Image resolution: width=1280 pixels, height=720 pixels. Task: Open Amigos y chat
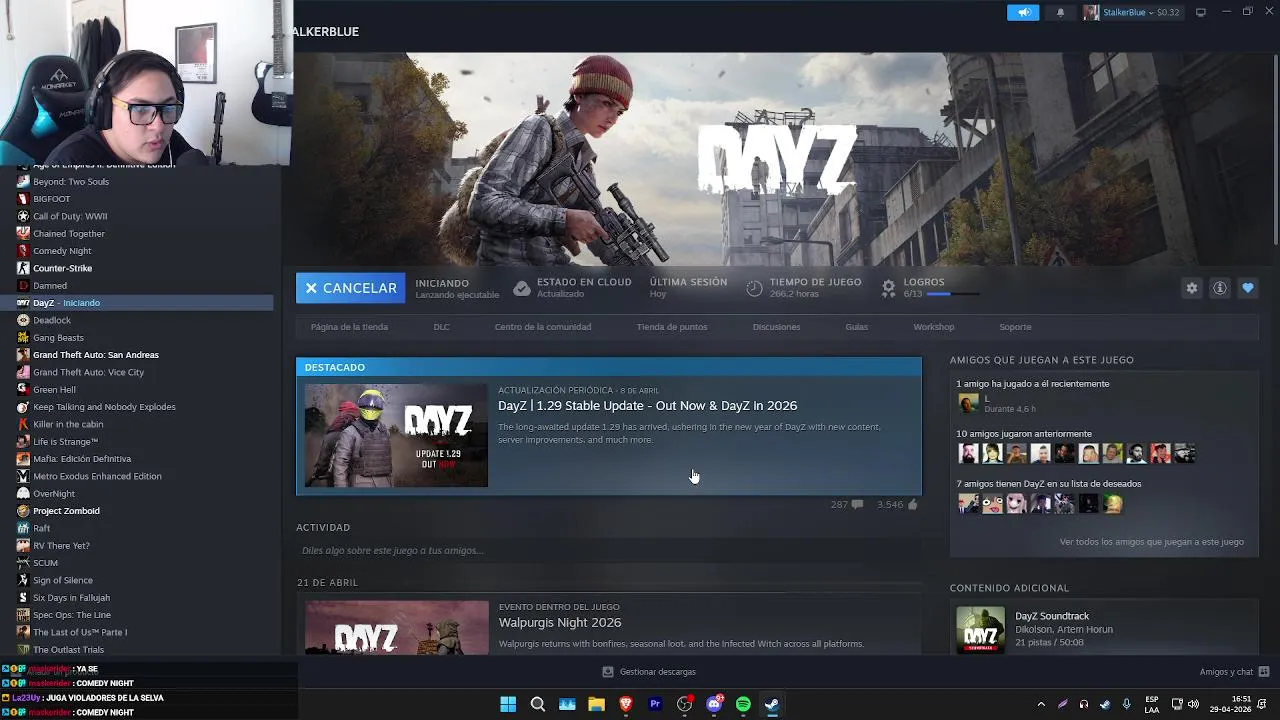(1234, 672)
